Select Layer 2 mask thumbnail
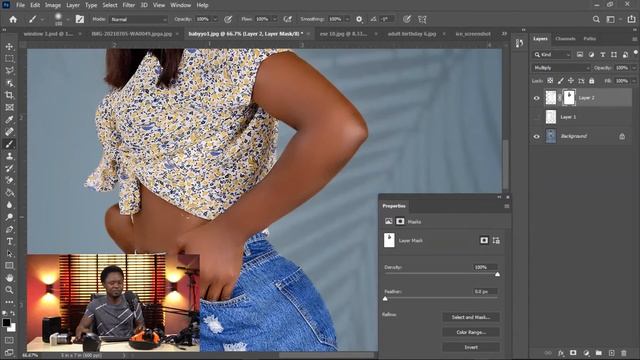The image size is (640, 360). pyautogui.click(x=569, y=98)
